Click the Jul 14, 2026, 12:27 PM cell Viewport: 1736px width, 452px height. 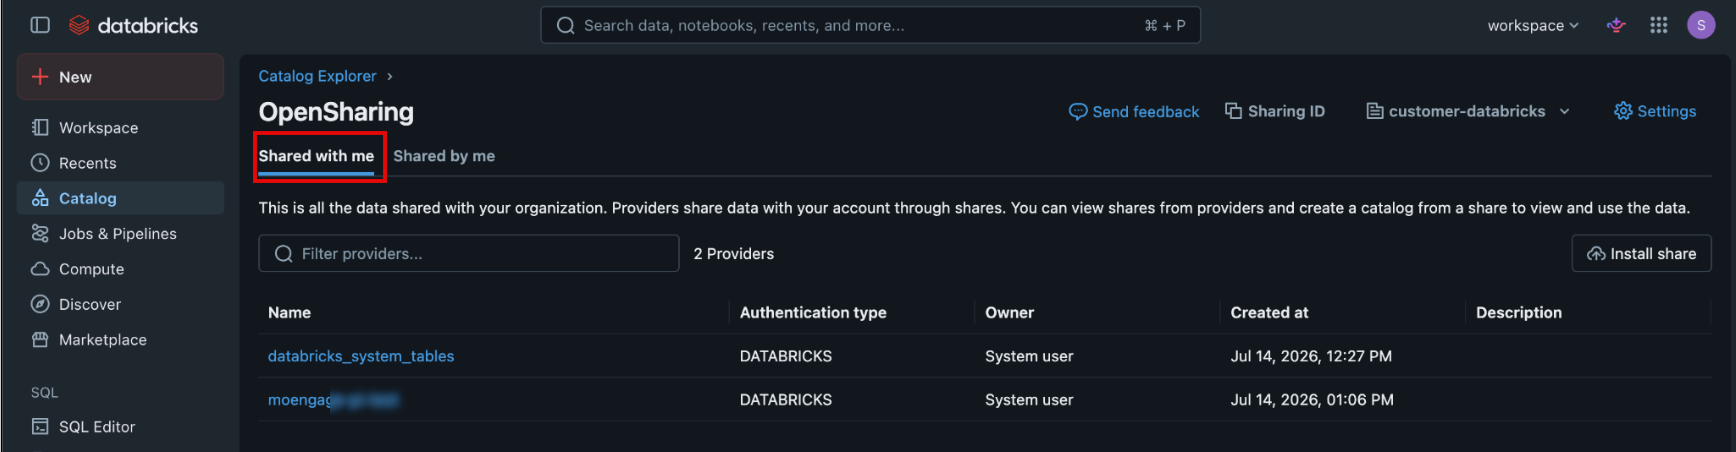[x=1311, y=356]
